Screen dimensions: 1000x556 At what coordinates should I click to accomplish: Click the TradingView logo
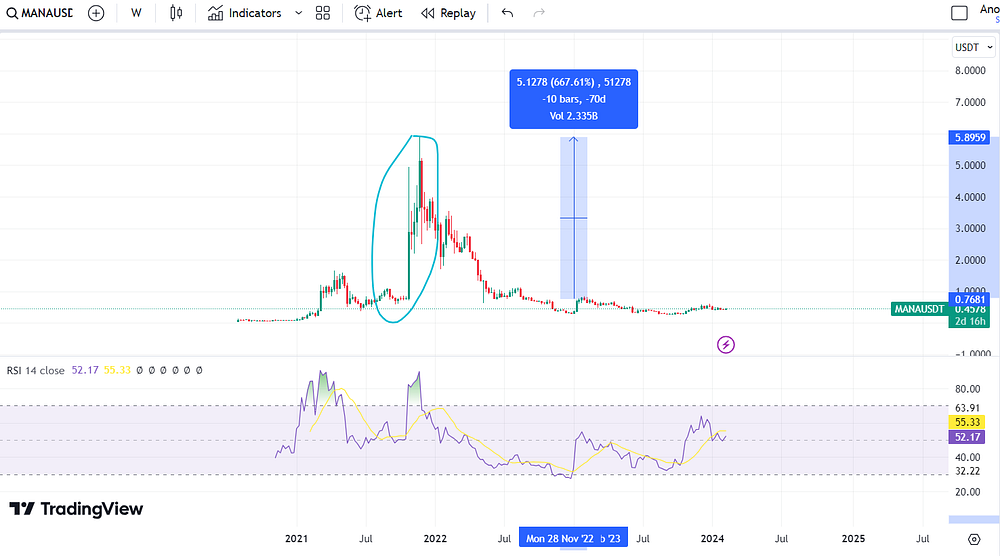76,509
